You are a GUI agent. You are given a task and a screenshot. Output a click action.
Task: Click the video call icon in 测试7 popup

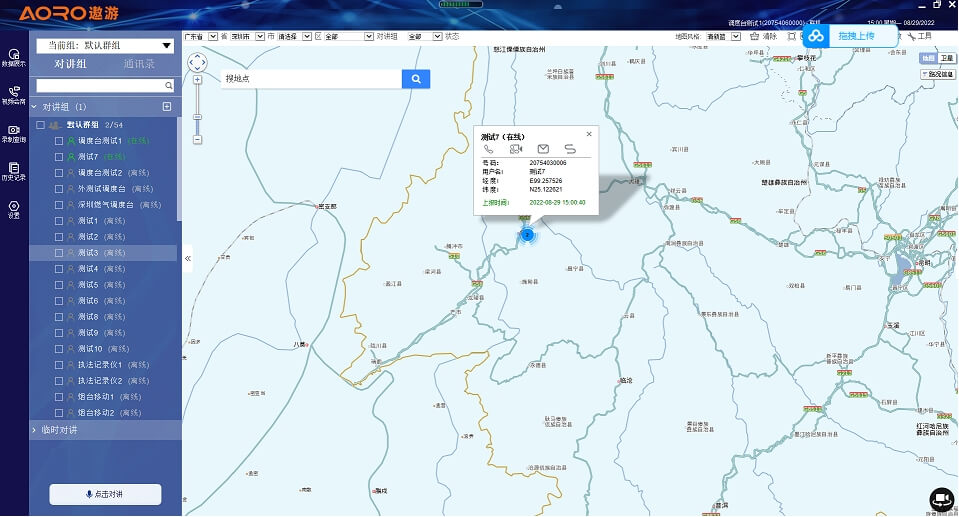click(x=516, y=149)
